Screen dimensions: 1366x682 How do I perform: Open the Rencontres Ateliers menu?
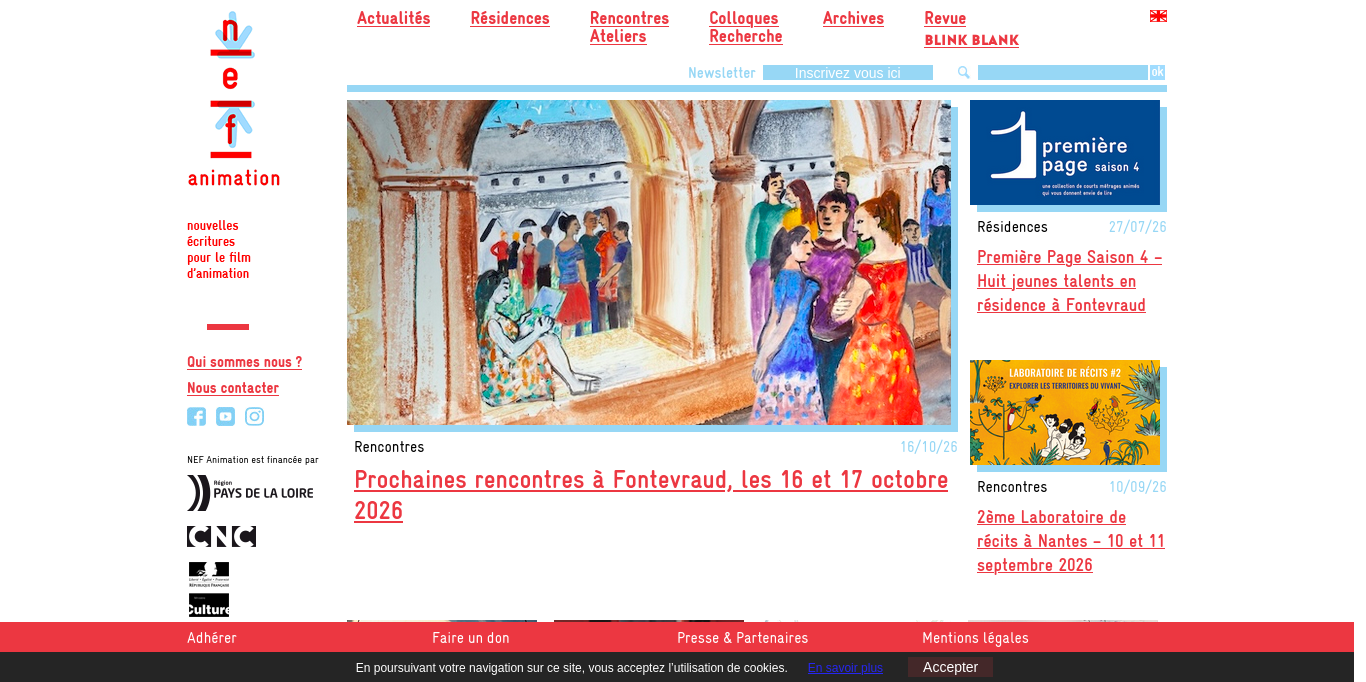[x=629, y=27]
